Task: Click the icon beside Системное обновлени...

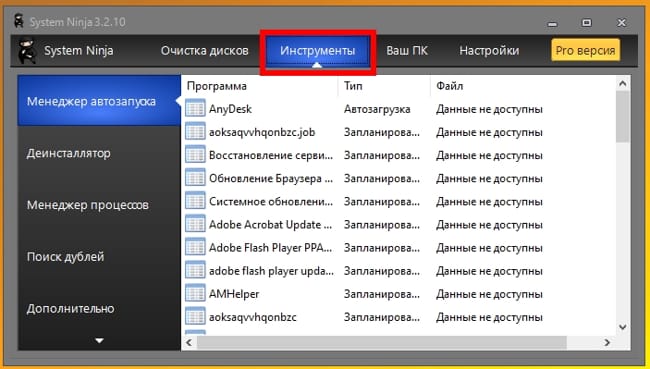Action: tap(195, 201)
